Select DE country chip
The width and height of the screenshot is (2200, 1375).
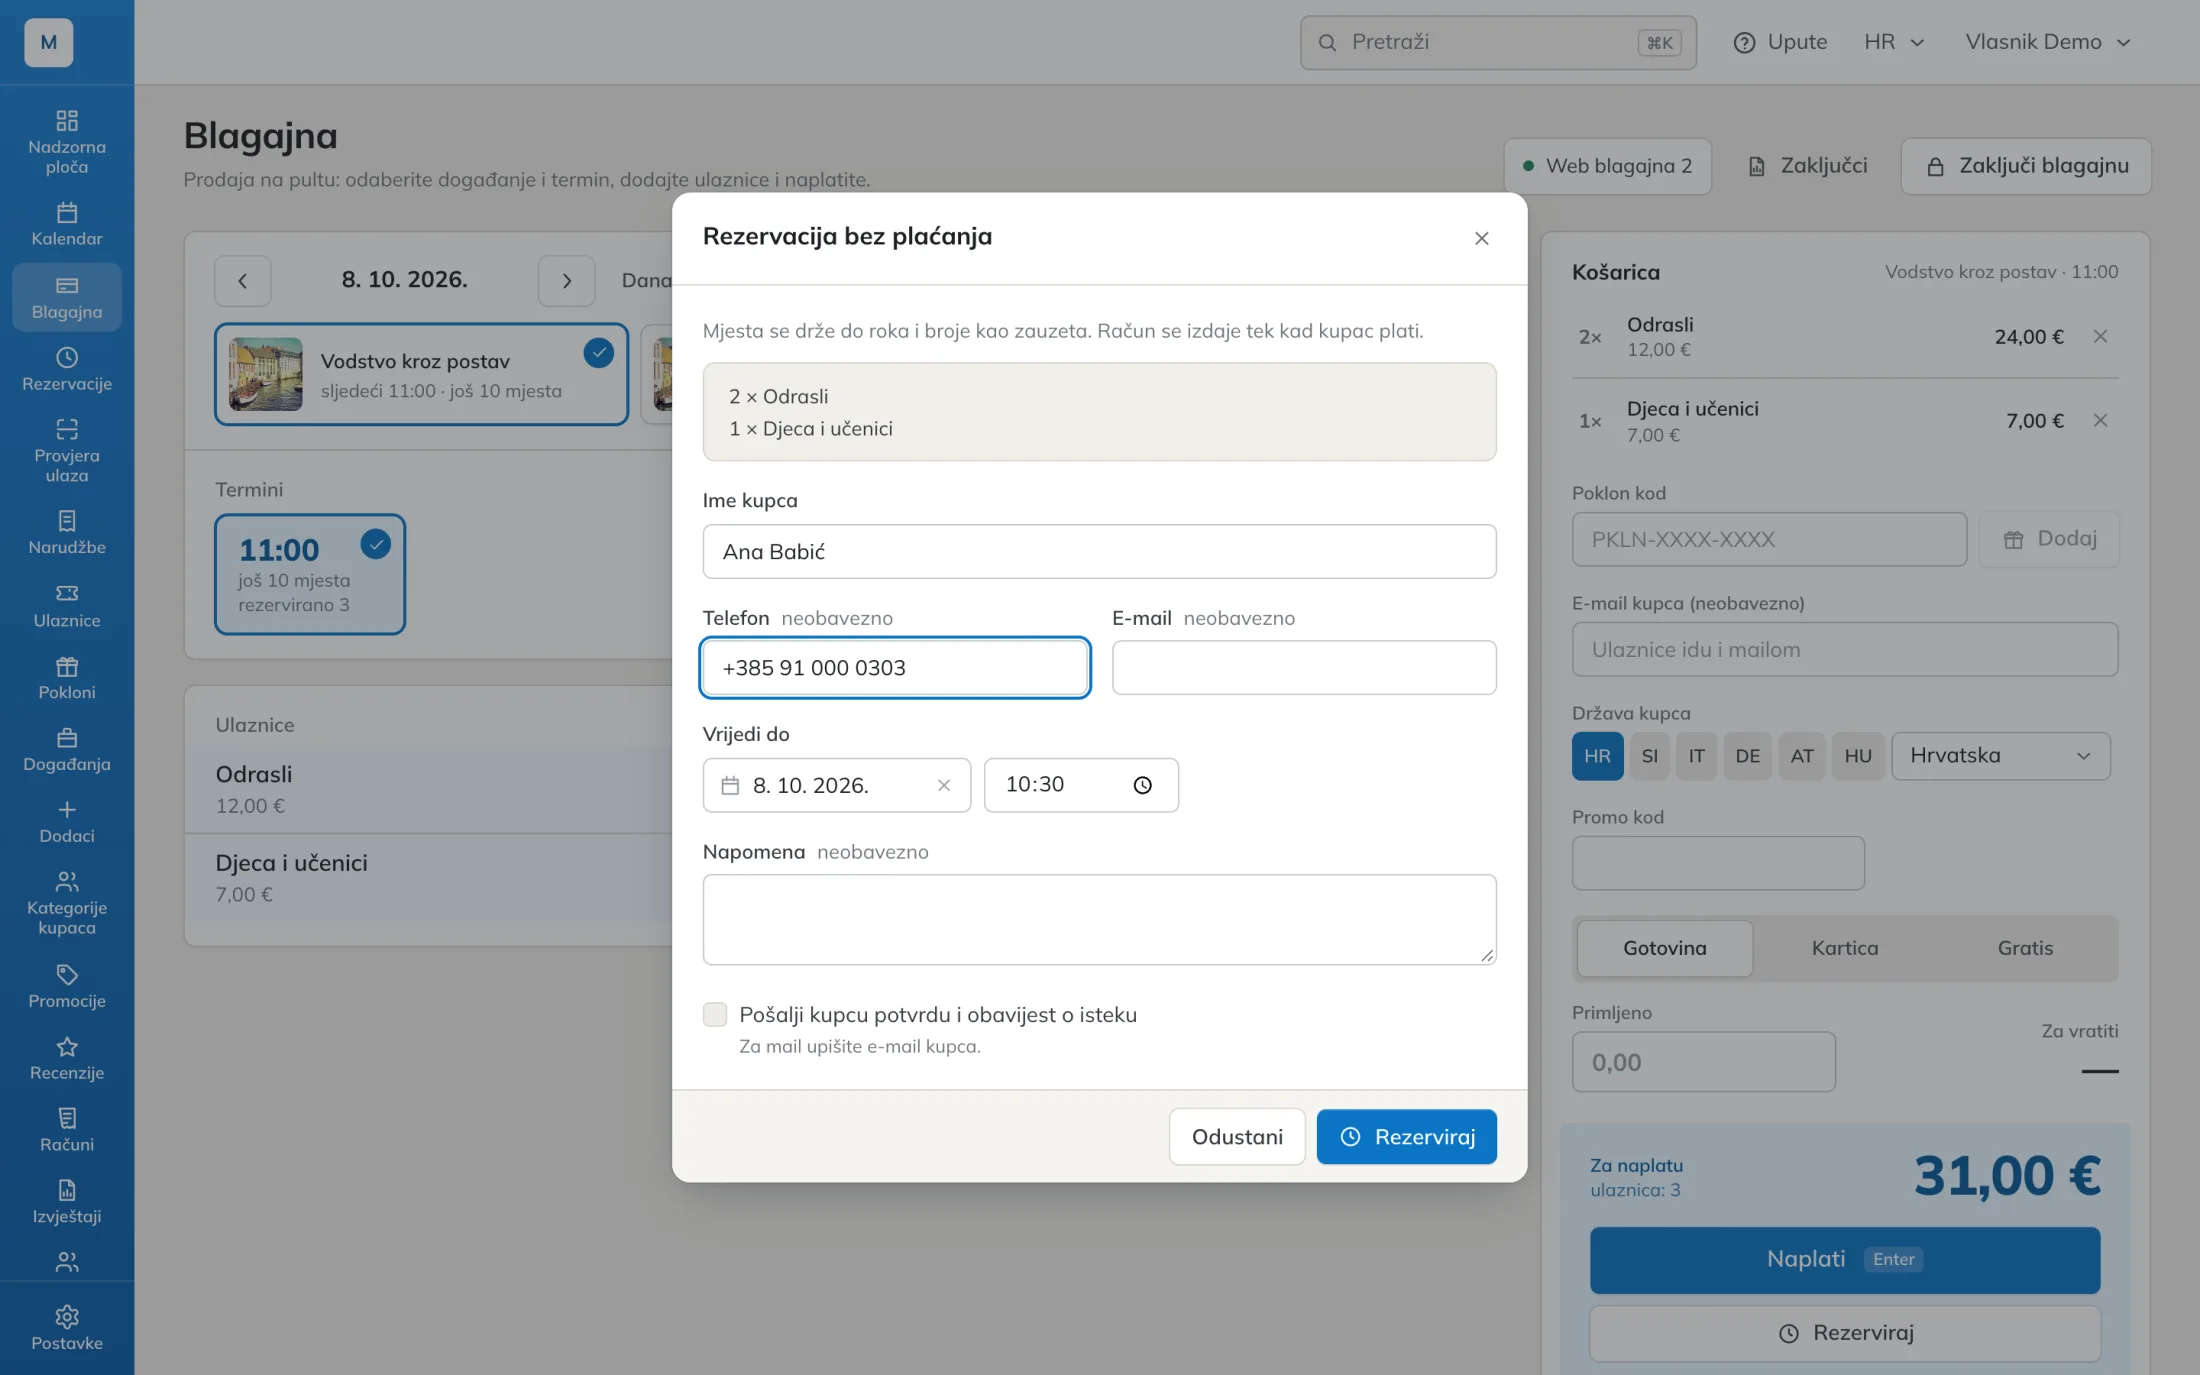[1747, 756]
